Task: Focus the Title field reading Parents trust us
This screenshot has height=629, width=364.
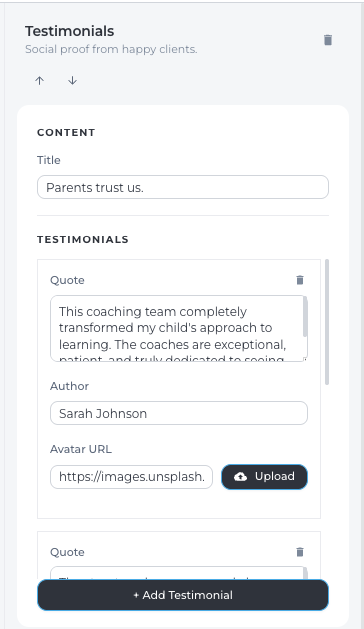Action: (x=183, y=187)
